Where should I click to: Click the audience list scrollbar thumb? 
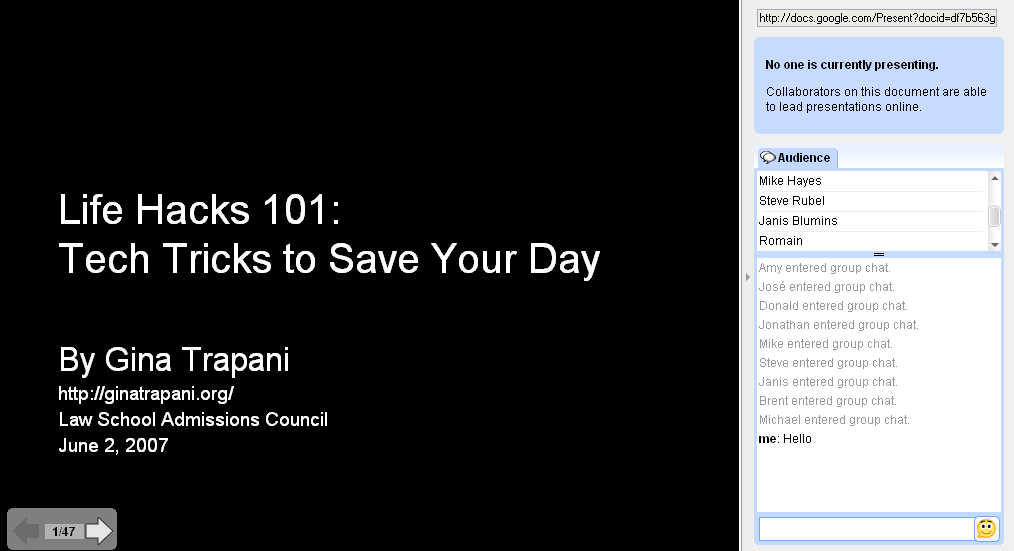(x=995, y=216)
